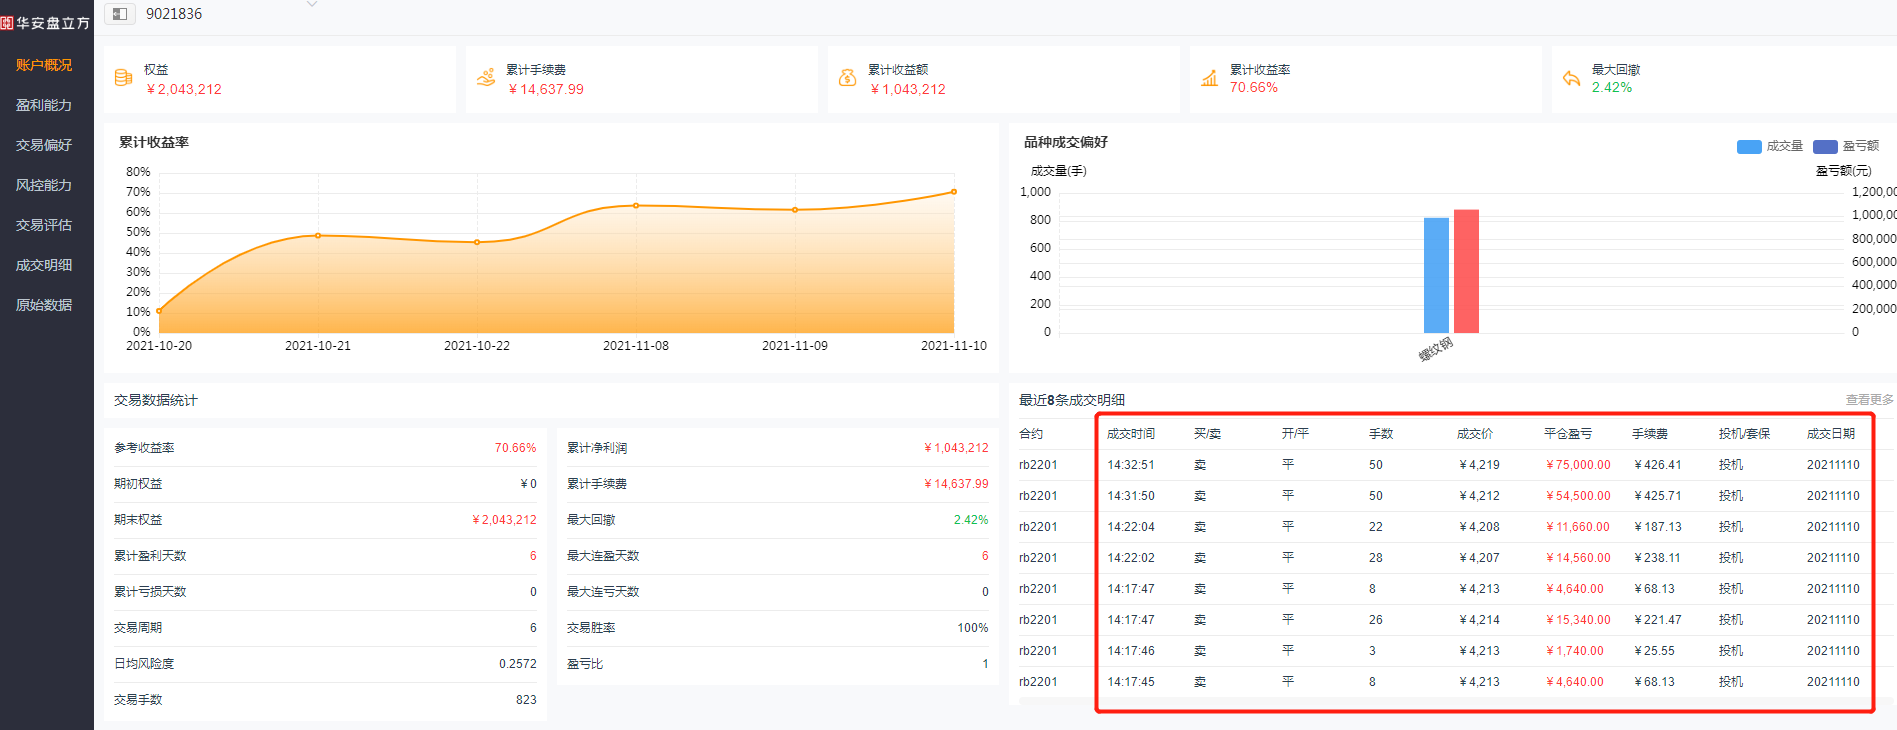Click the 累计收益率 card value 70.66%
The width and height of the screenshot is (1897, 730).
[1254, 88]
